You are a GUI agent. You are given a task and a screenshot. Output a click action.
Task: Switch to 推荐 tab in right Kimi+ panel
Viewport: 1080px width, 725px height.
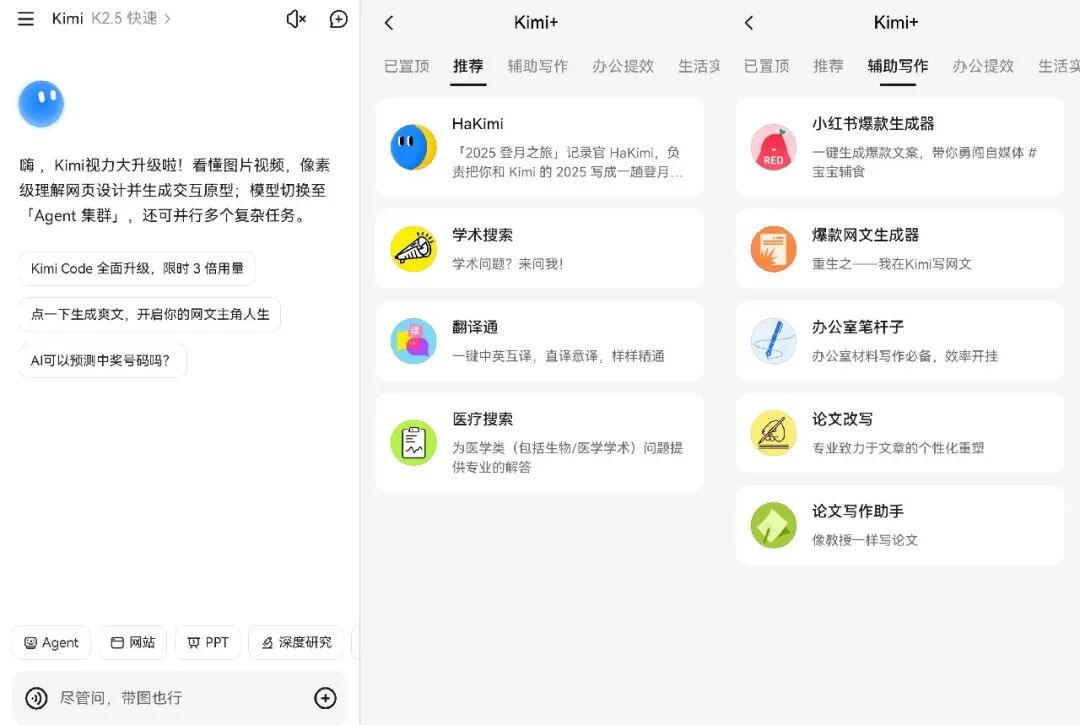coord(828,66)
